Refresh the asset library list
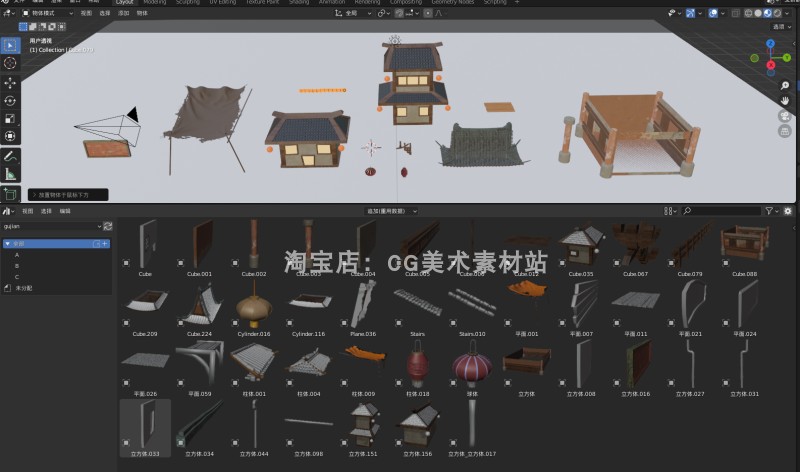 (x=108, y=226)
